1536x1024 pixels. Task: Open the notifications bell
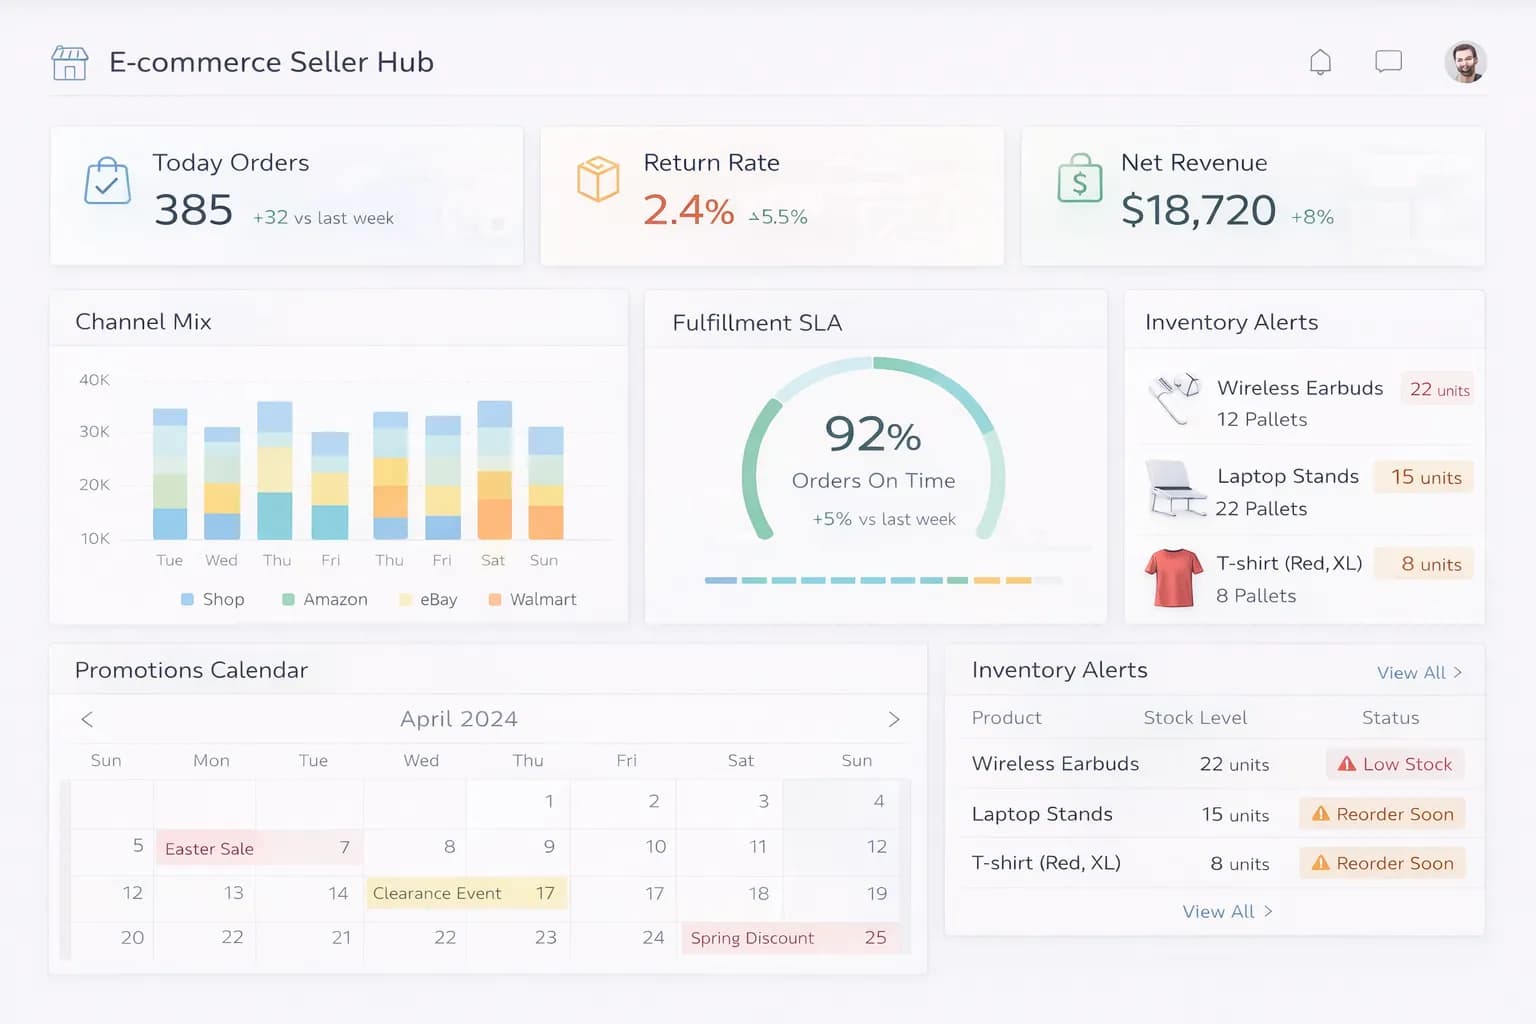[x=1320, y=63]
